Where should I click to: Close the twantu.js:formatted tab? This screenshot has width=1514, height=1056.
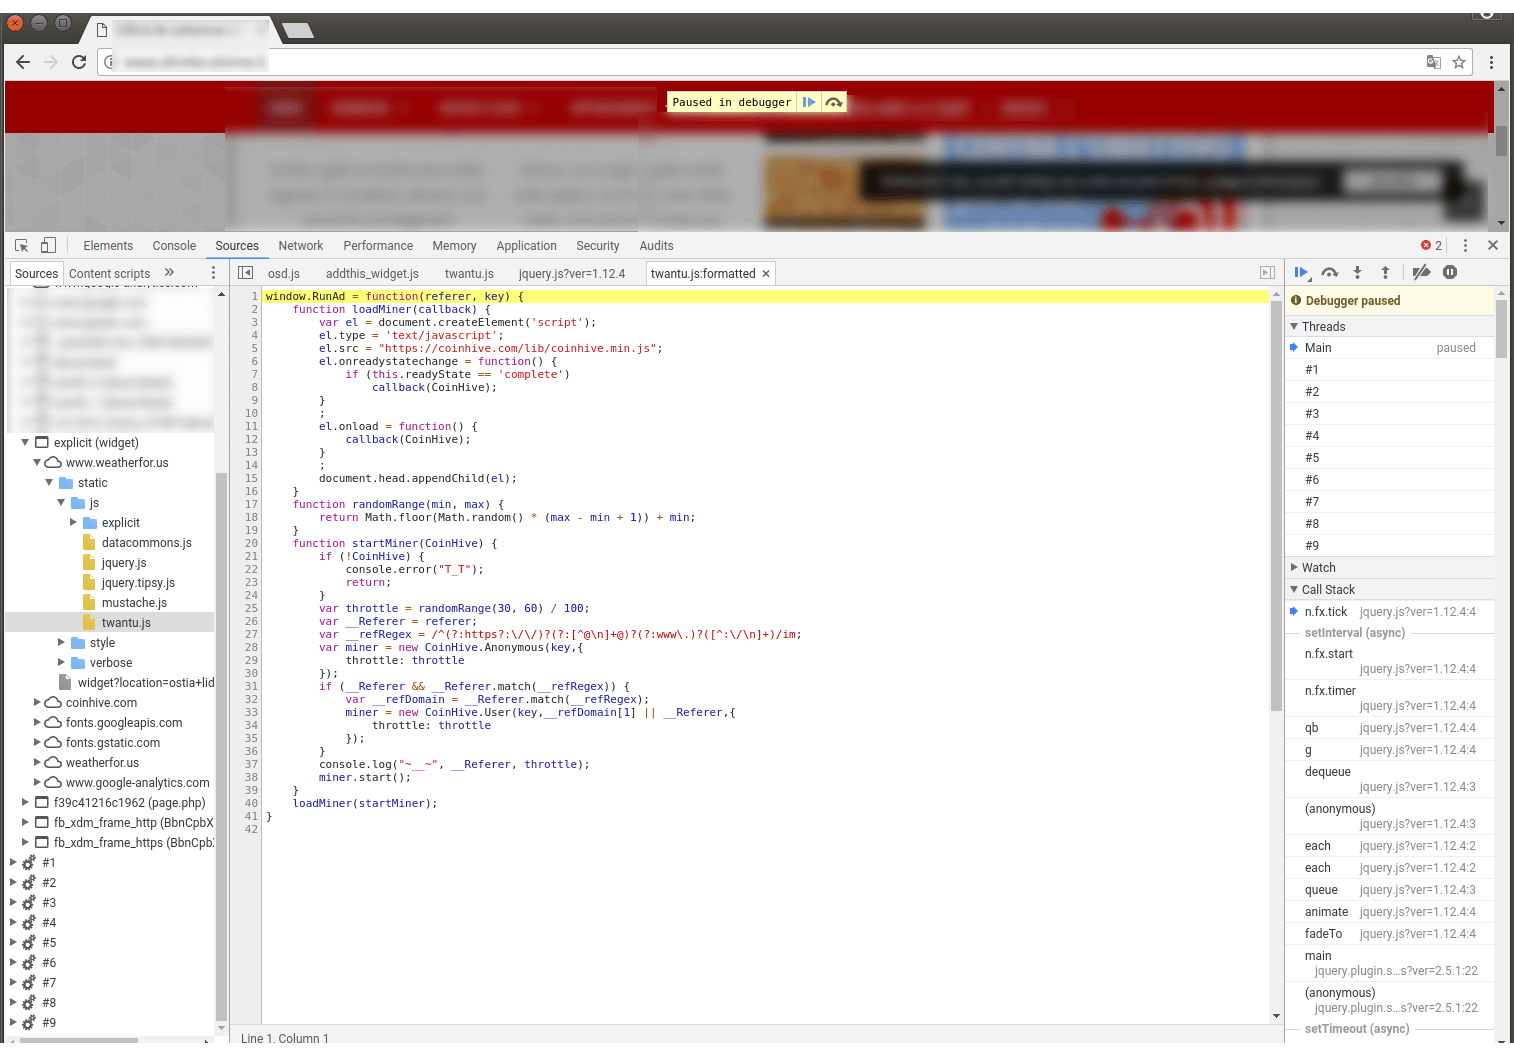coord(766,273)
